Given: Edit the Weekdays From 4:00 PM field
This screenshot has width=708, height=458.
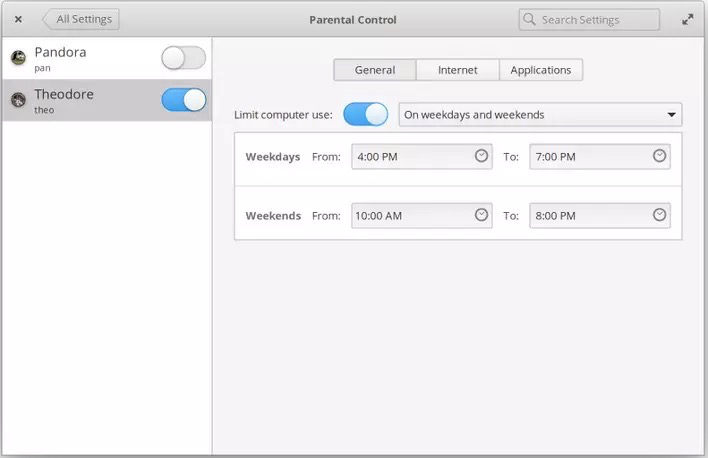Looking at the screenshot, I should click(x=422, y=157).
